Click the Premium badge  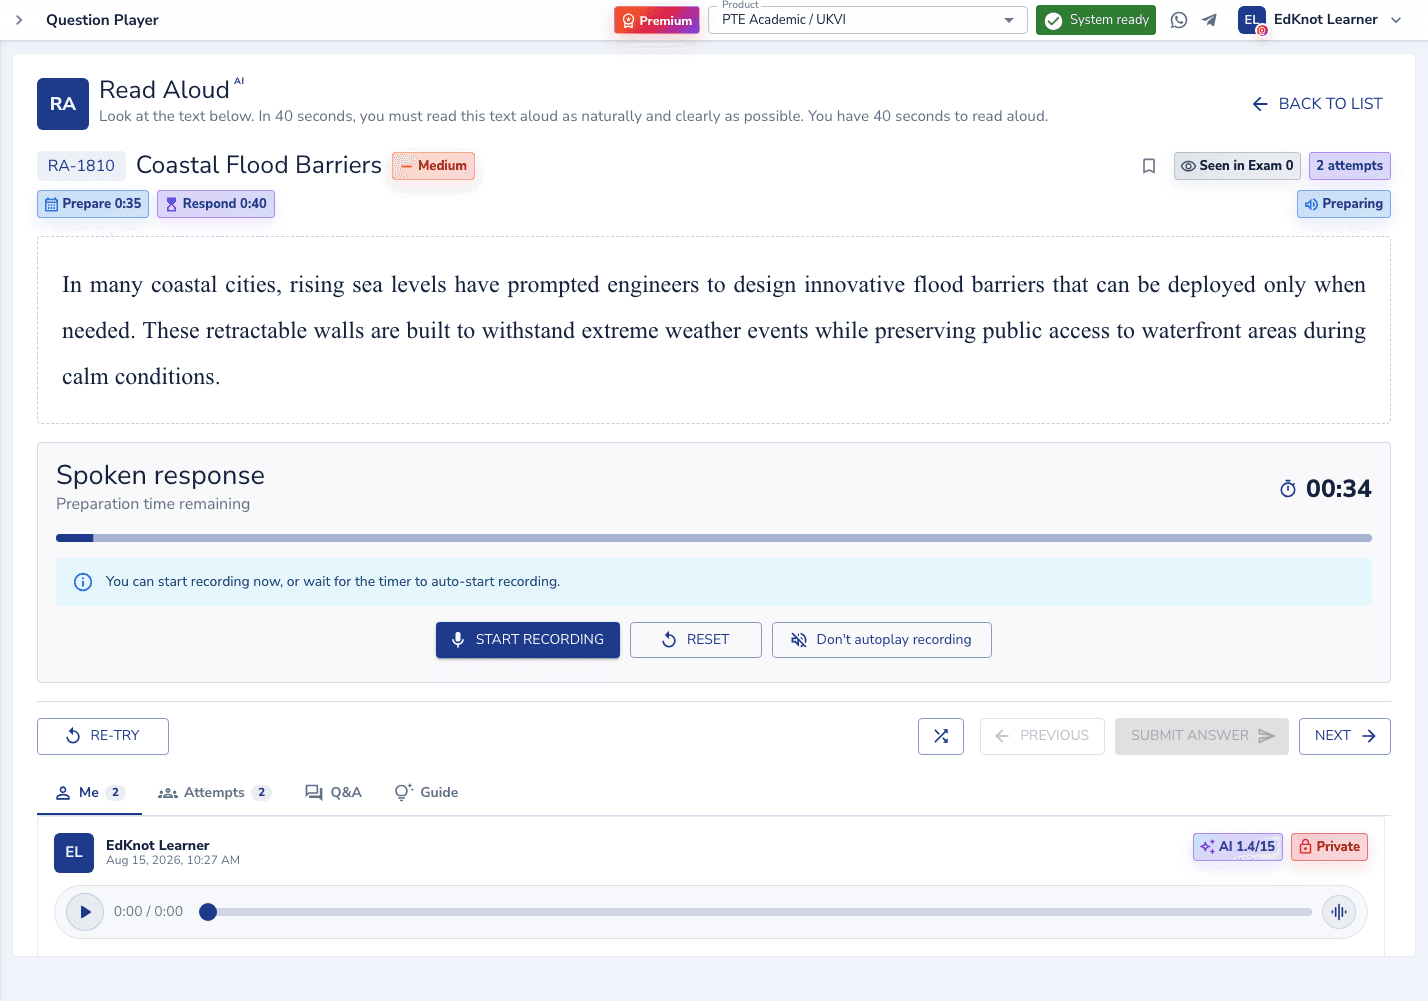(657, 20)
